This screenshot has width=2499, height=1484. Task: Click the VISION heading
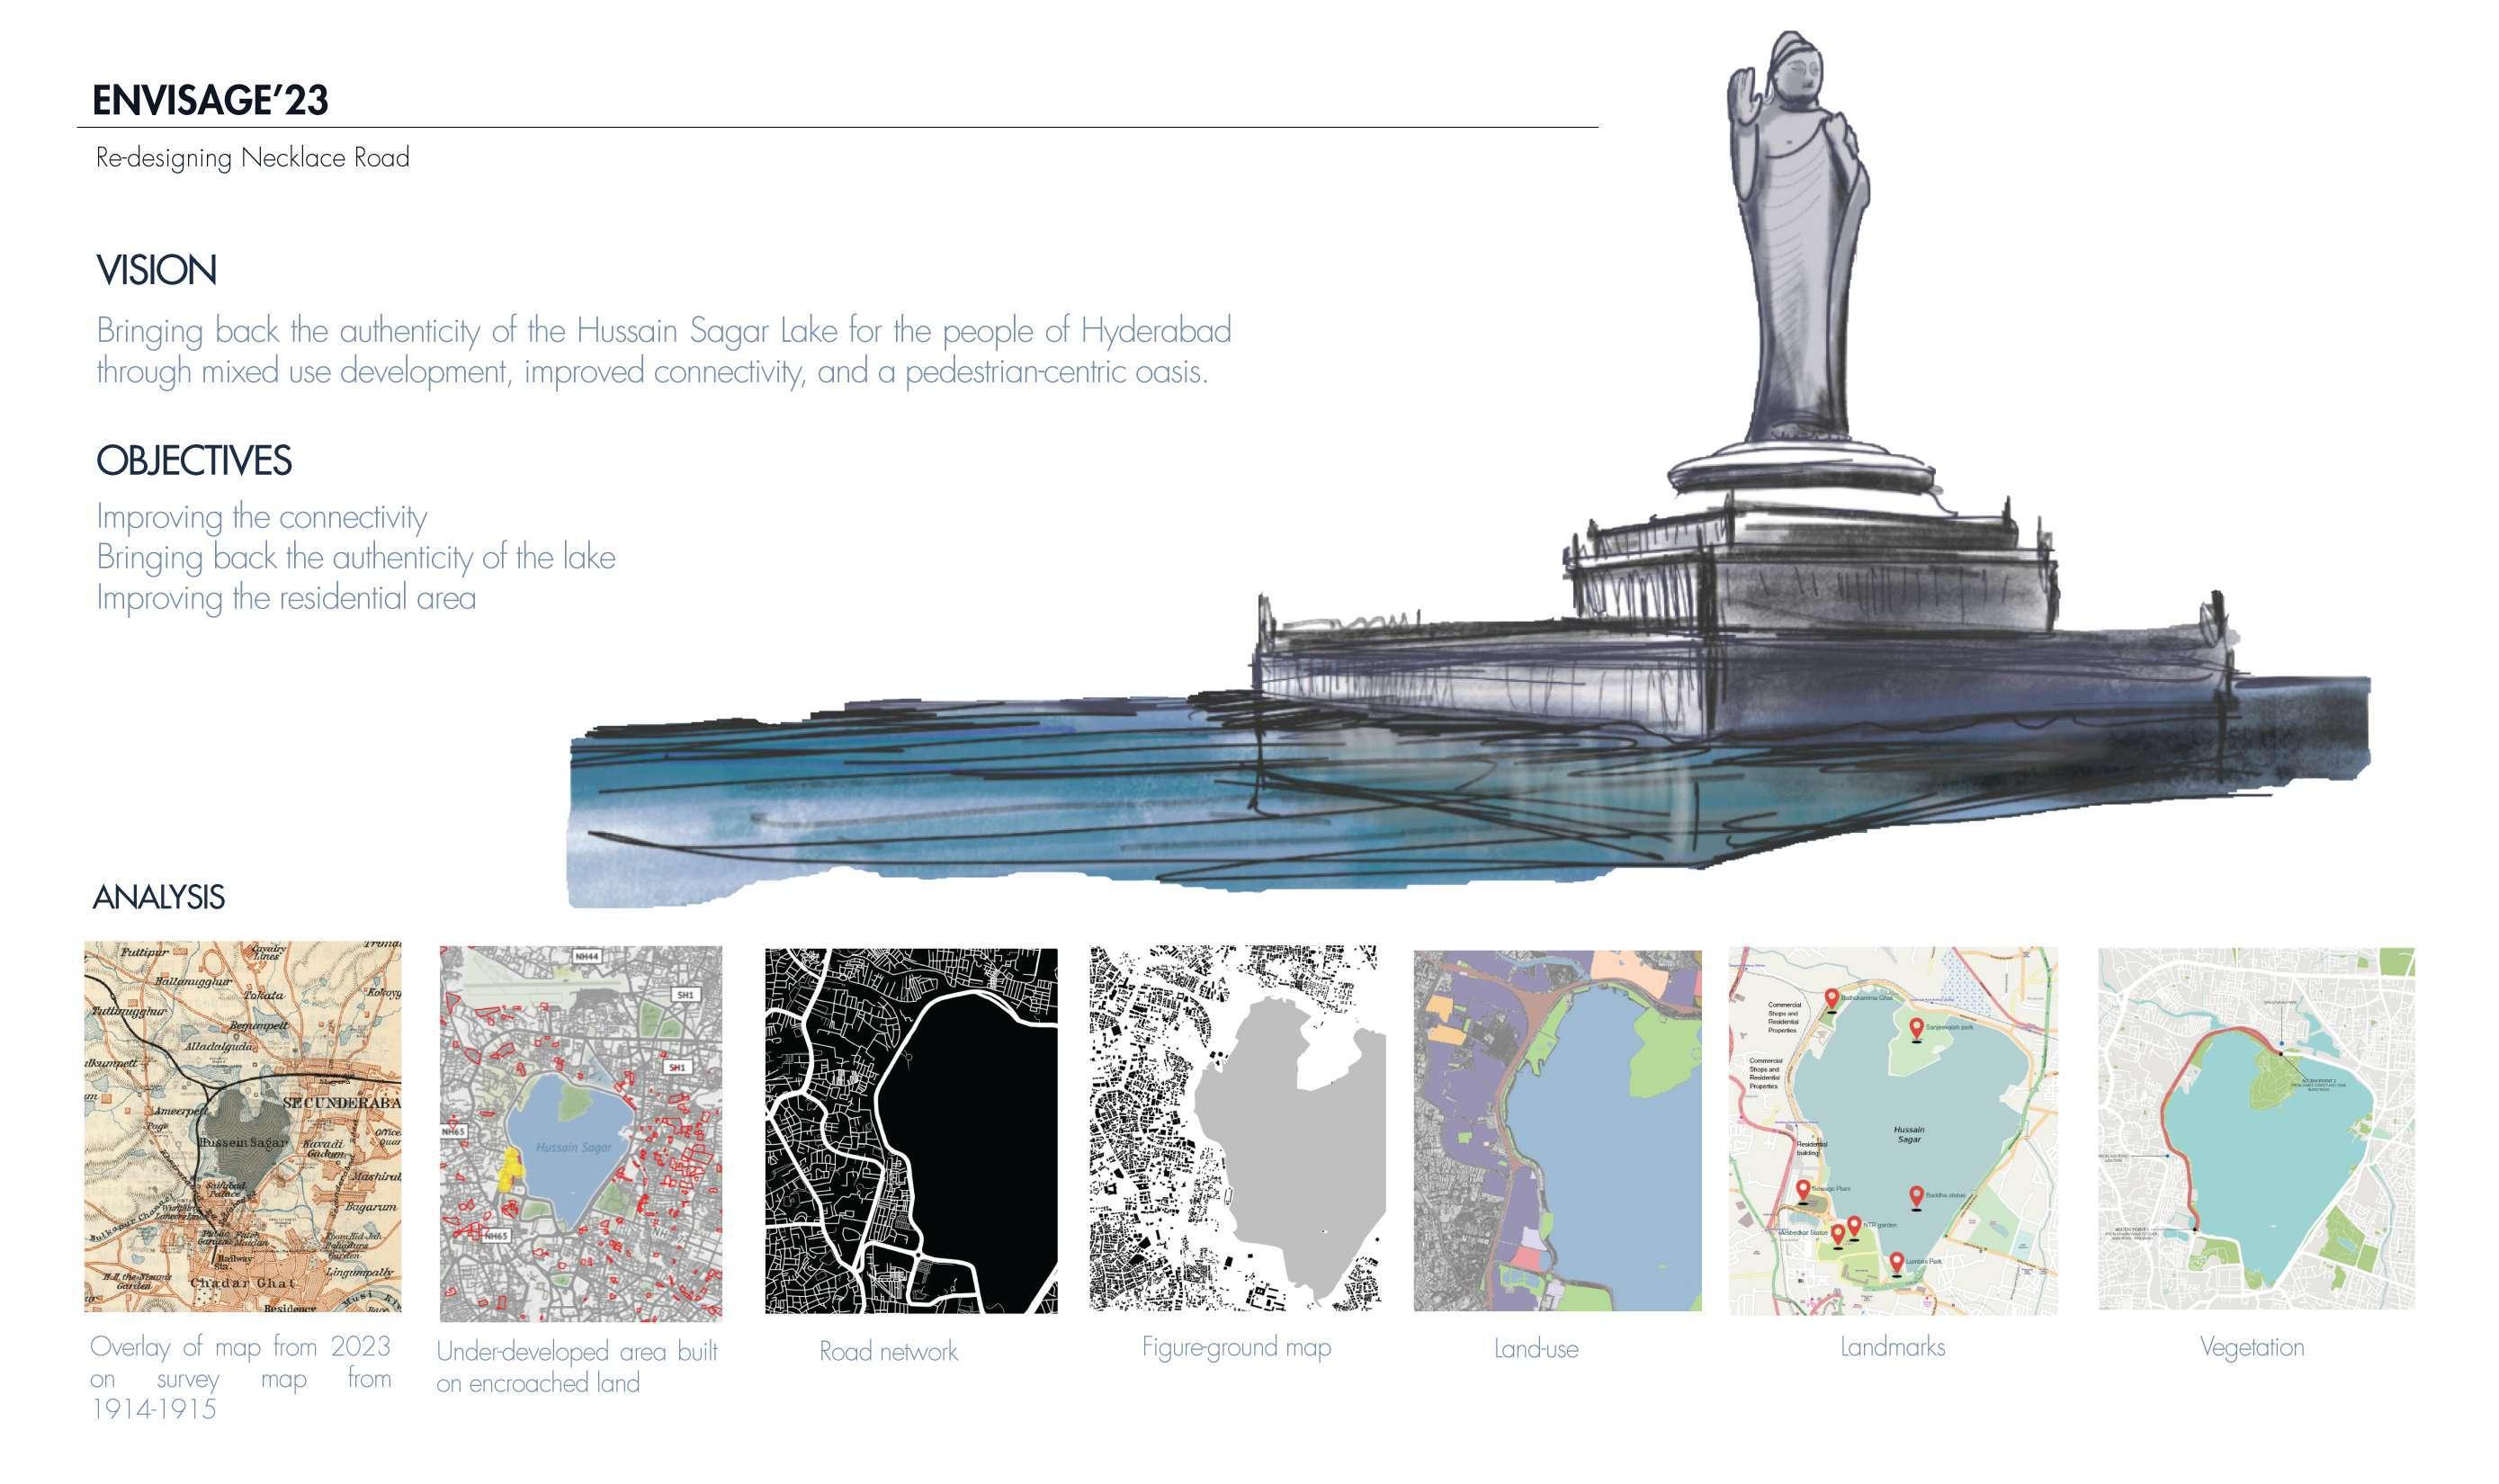(156, 271)
